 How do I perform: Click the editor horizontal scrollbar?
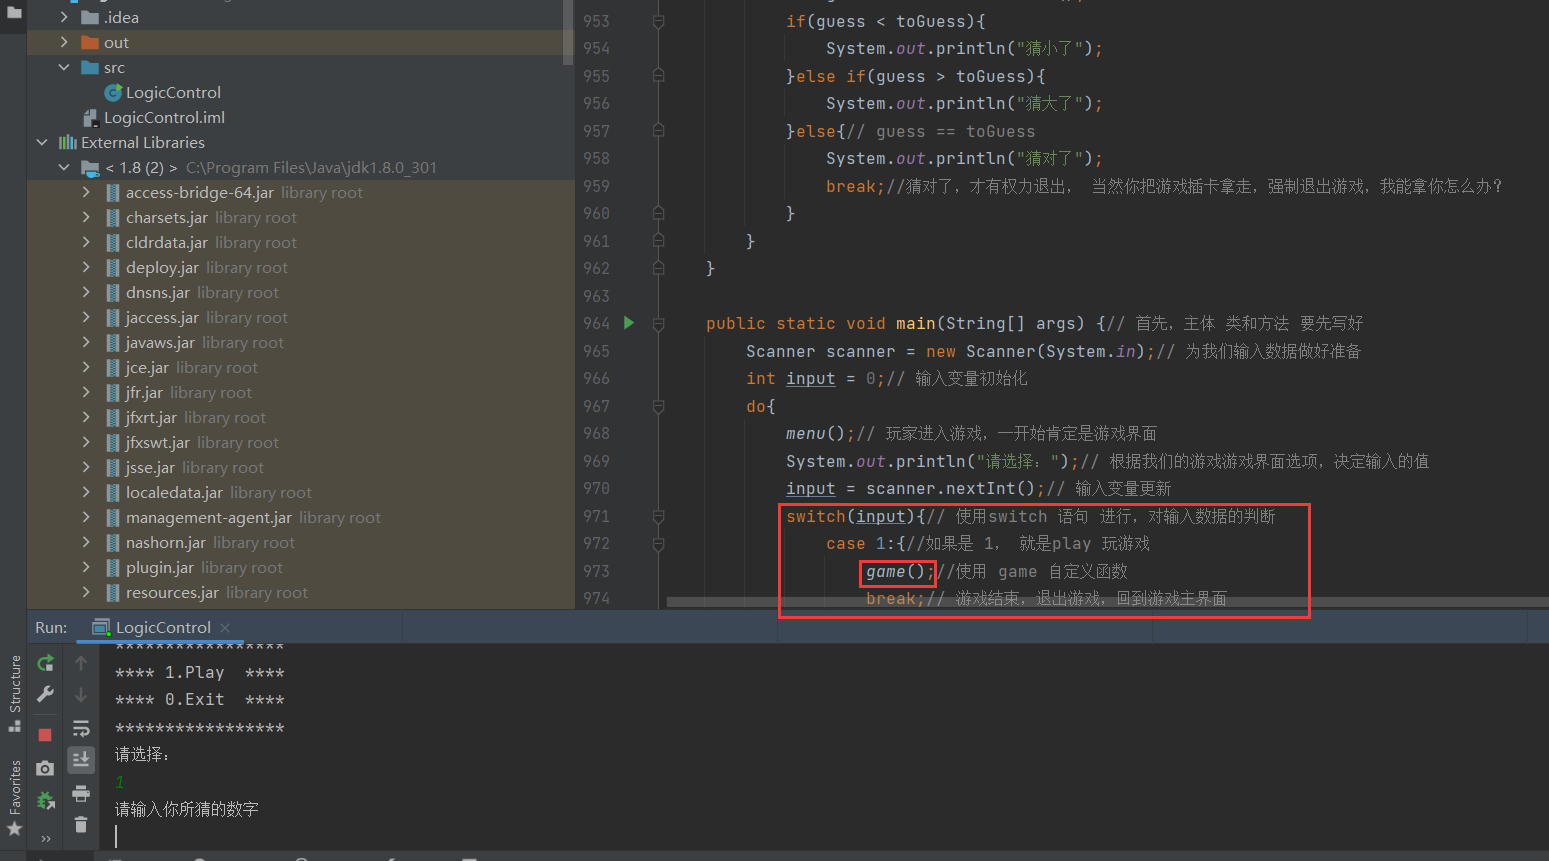point(1107,602)
